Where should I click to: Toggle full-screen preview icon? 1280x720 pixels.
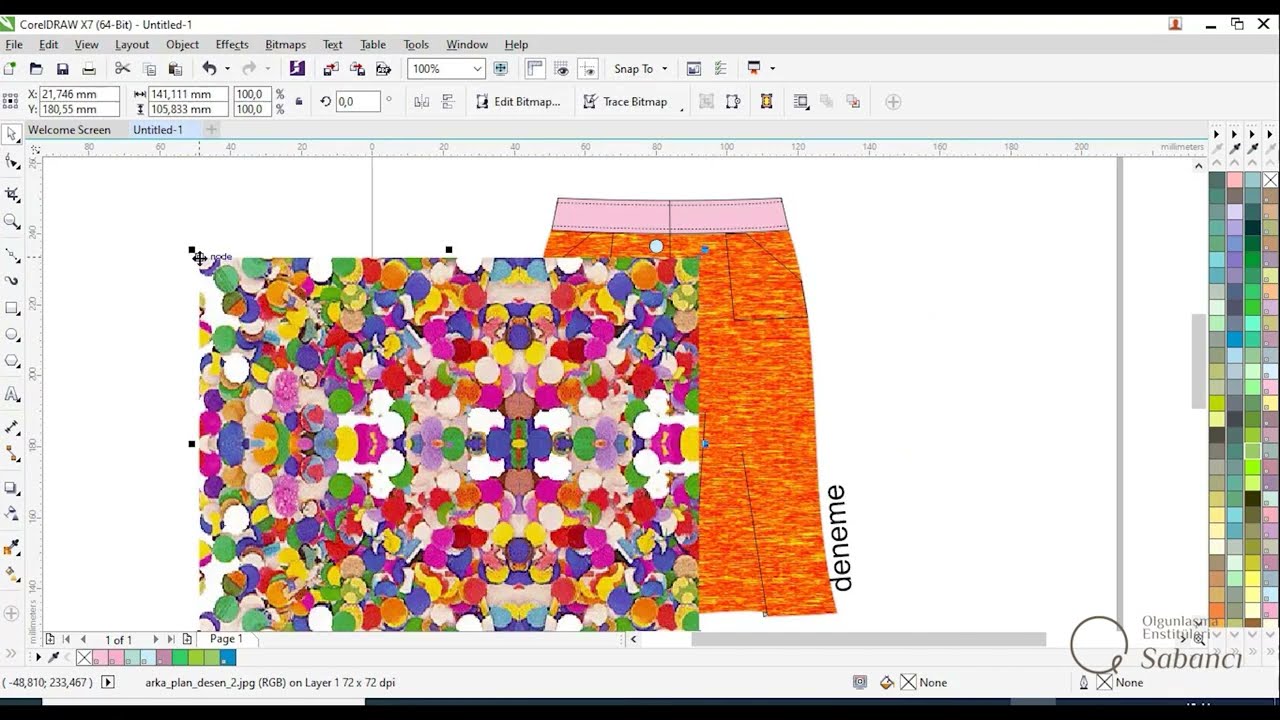(x=501, y=69)
